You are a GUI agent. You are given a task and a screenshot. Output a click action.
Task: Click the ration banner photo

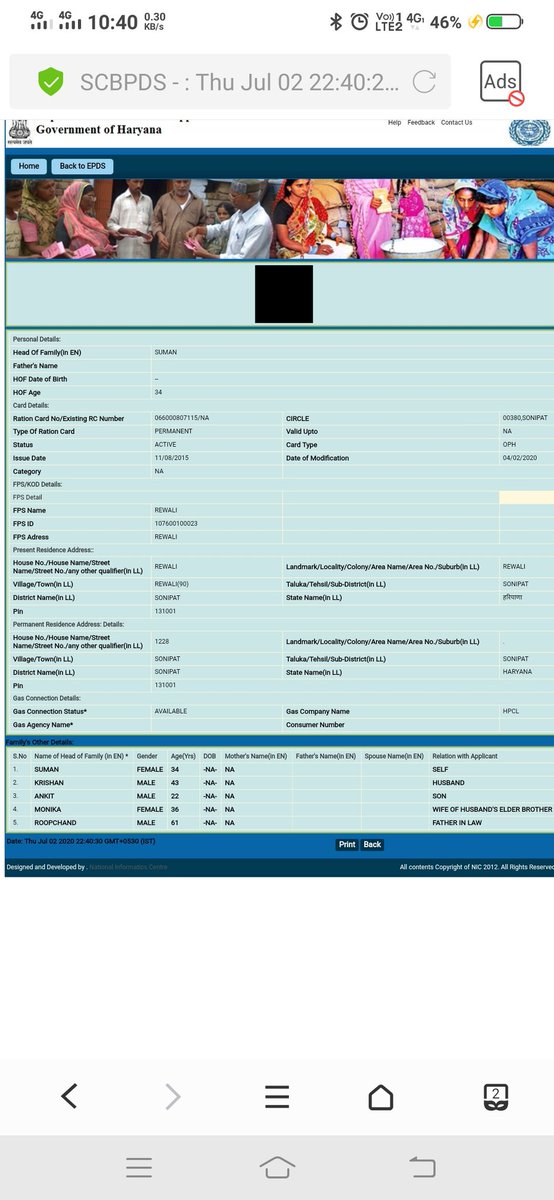point(279,219)
